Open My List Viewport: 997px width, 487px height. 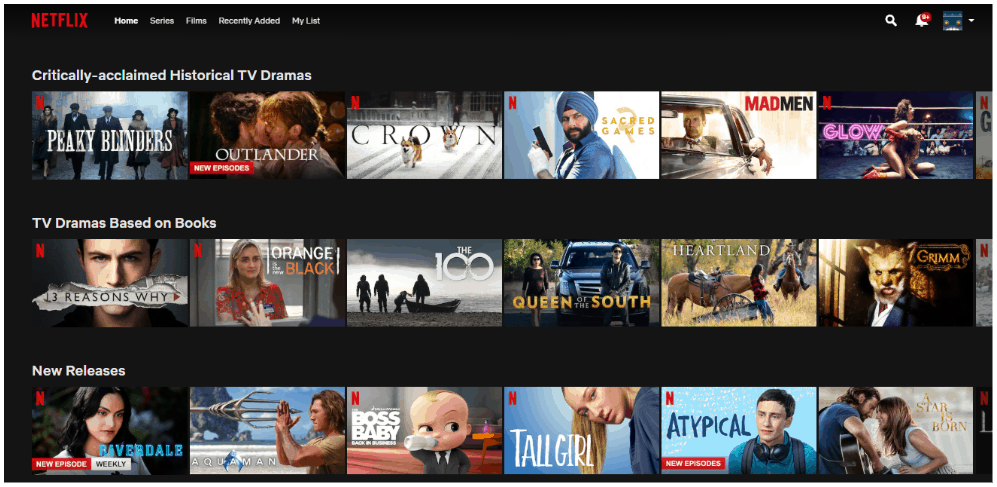coord(306,21)
